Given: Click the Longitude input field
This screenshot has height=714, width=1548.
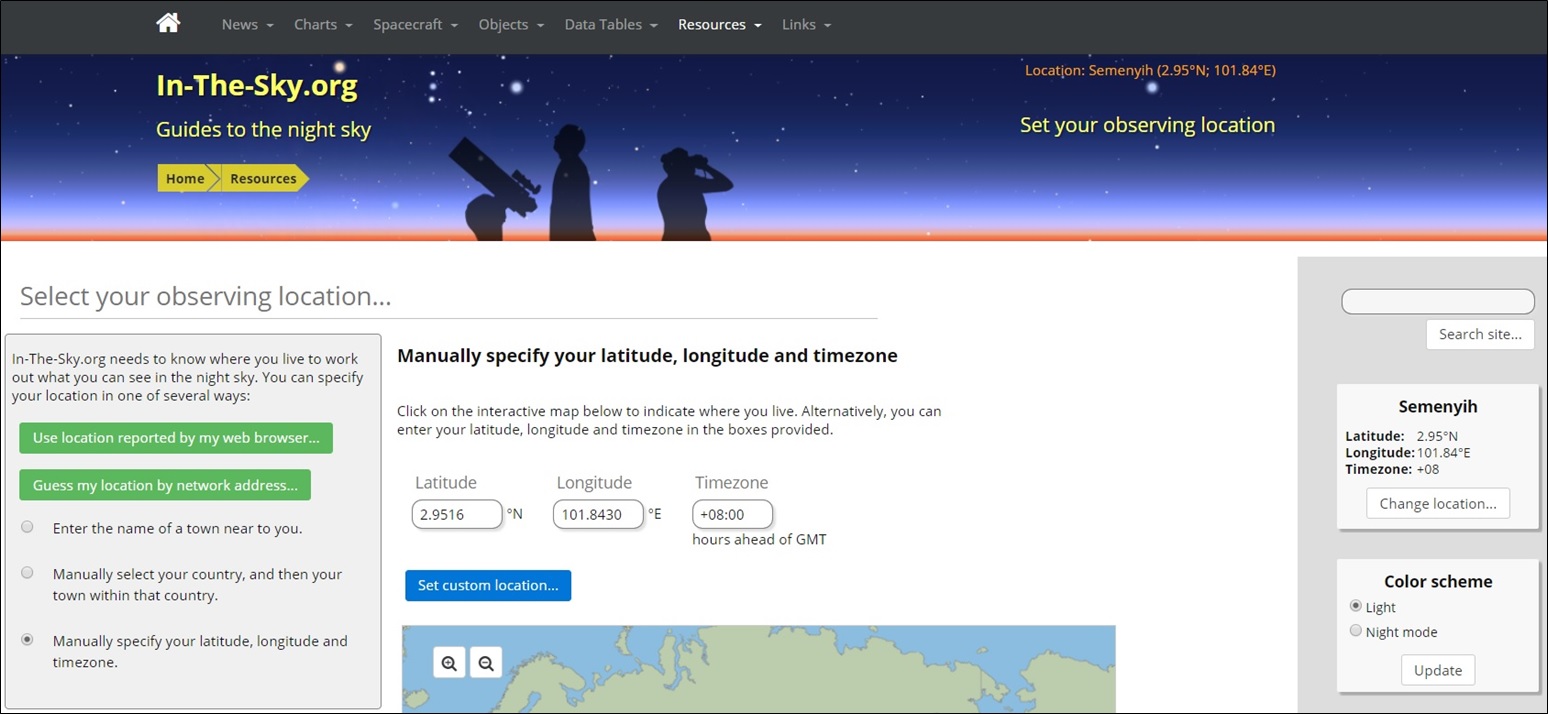Looking at the screenshot, I should pyautogui.click(x=598, y=514).
